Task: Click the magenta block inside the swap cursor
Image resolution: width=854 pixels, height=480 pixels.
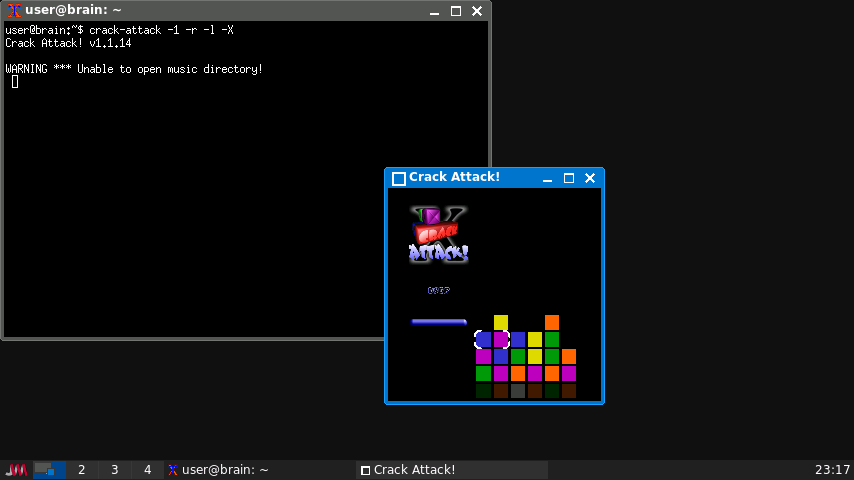Action: click(x=501, y=339)
